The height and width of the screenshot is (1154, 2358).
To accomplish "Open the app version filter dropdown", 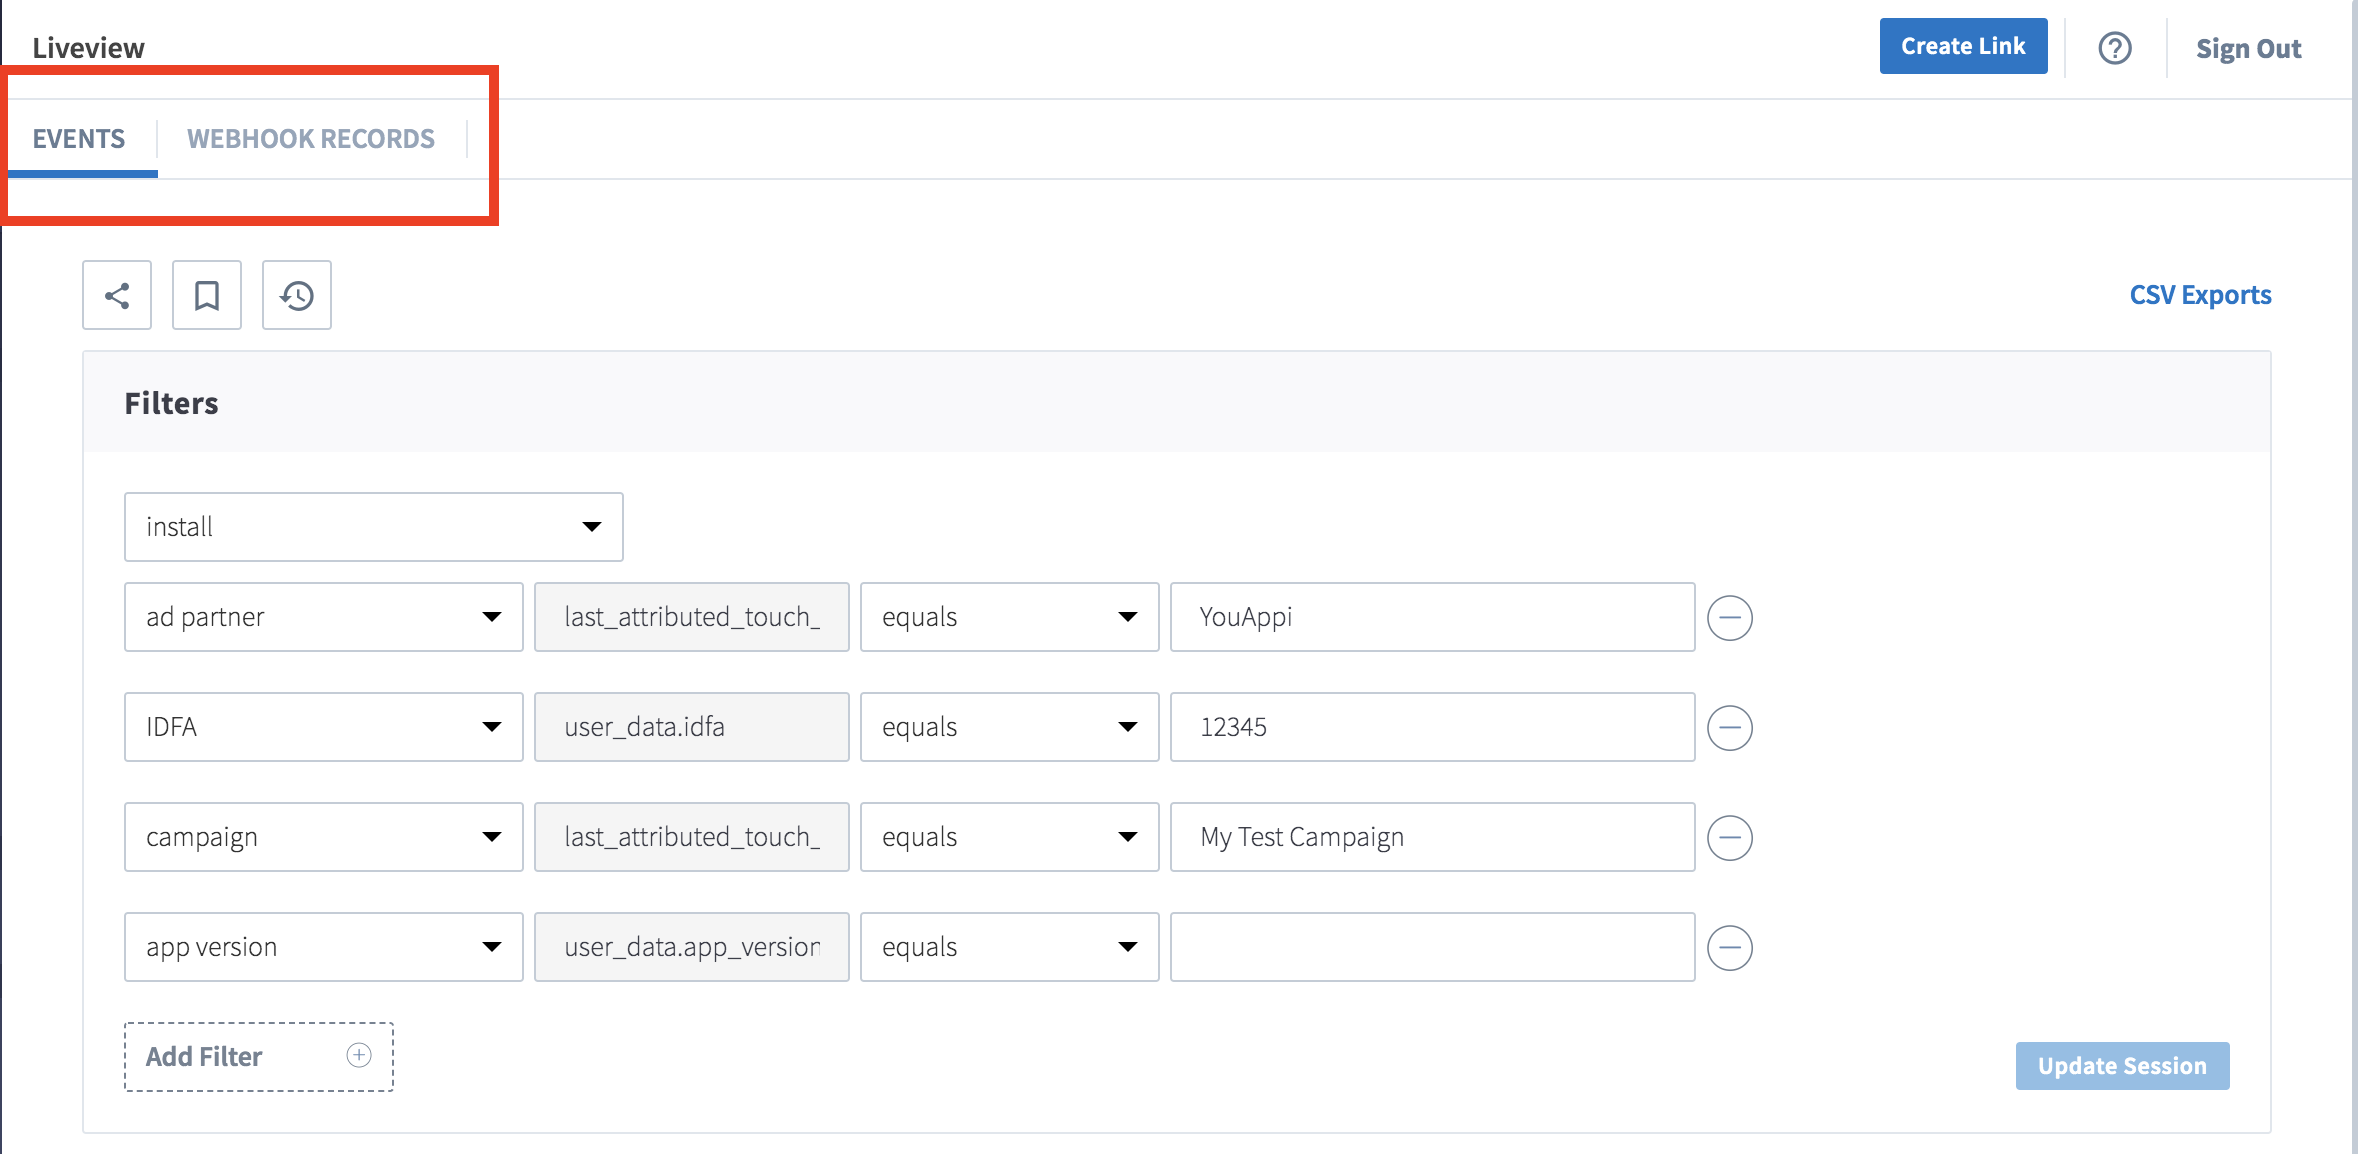I will [323, 947].
